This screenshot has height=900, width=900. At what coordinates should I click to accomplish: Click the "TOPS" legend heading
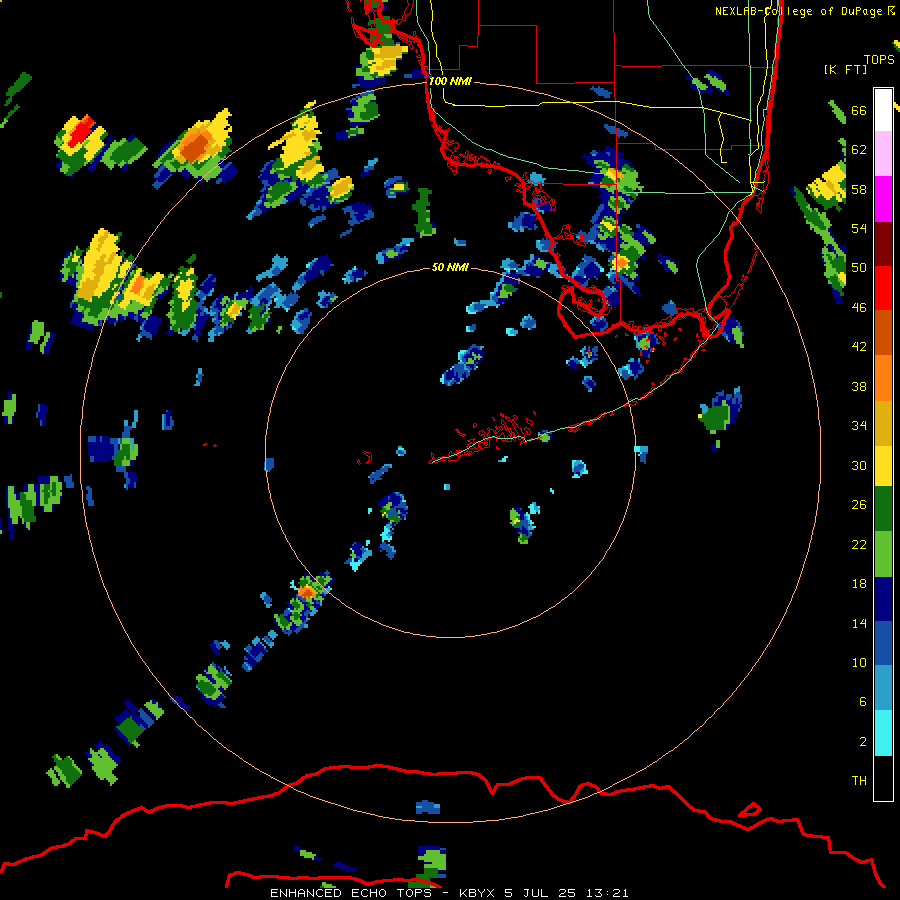click(x=879, y=60)
